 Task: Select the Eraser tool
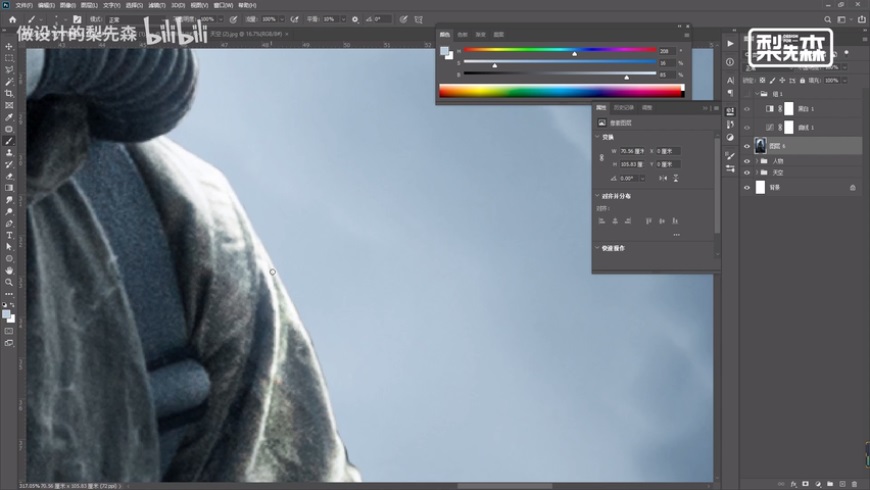pos(9,176)
